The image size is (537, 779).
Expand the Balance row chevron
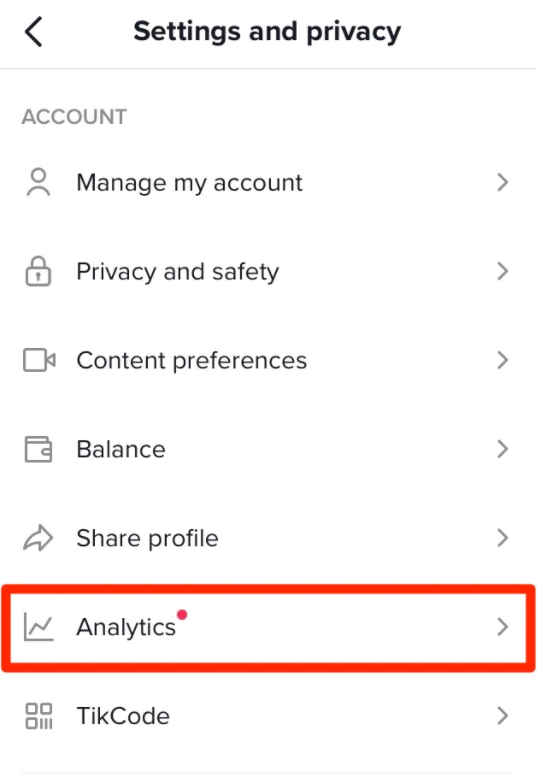503,449
